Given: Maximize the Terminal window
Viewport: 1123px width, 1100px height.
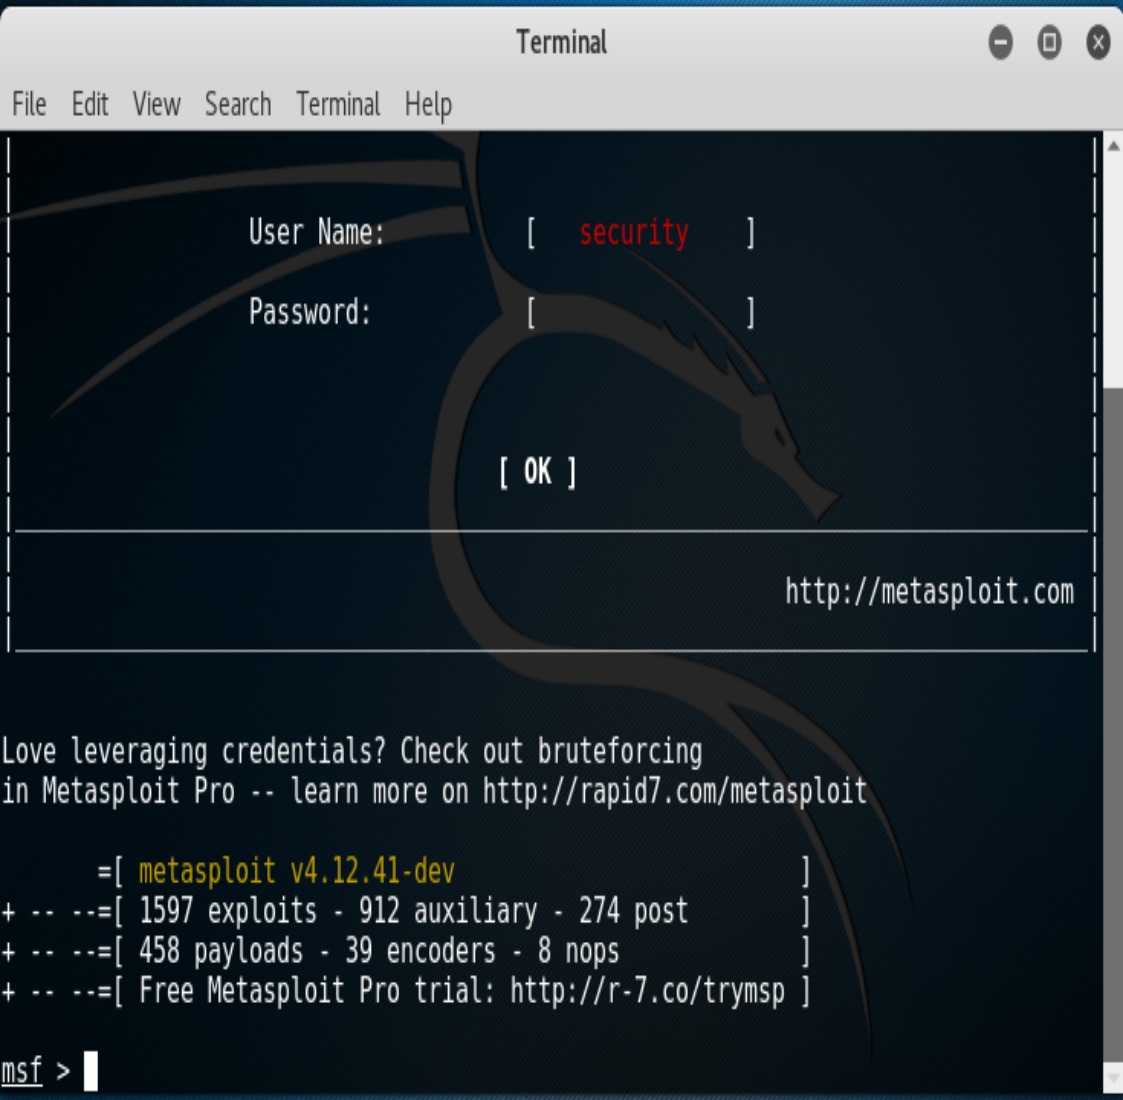Looking at the screenshot, I should (1049, 42).
